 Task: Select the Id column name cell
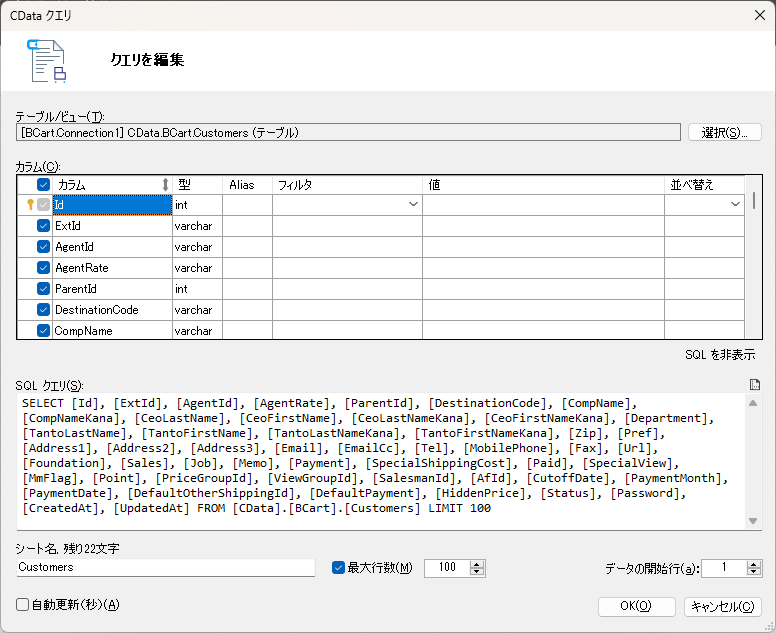pyautogui.click(x=112, y=204)
